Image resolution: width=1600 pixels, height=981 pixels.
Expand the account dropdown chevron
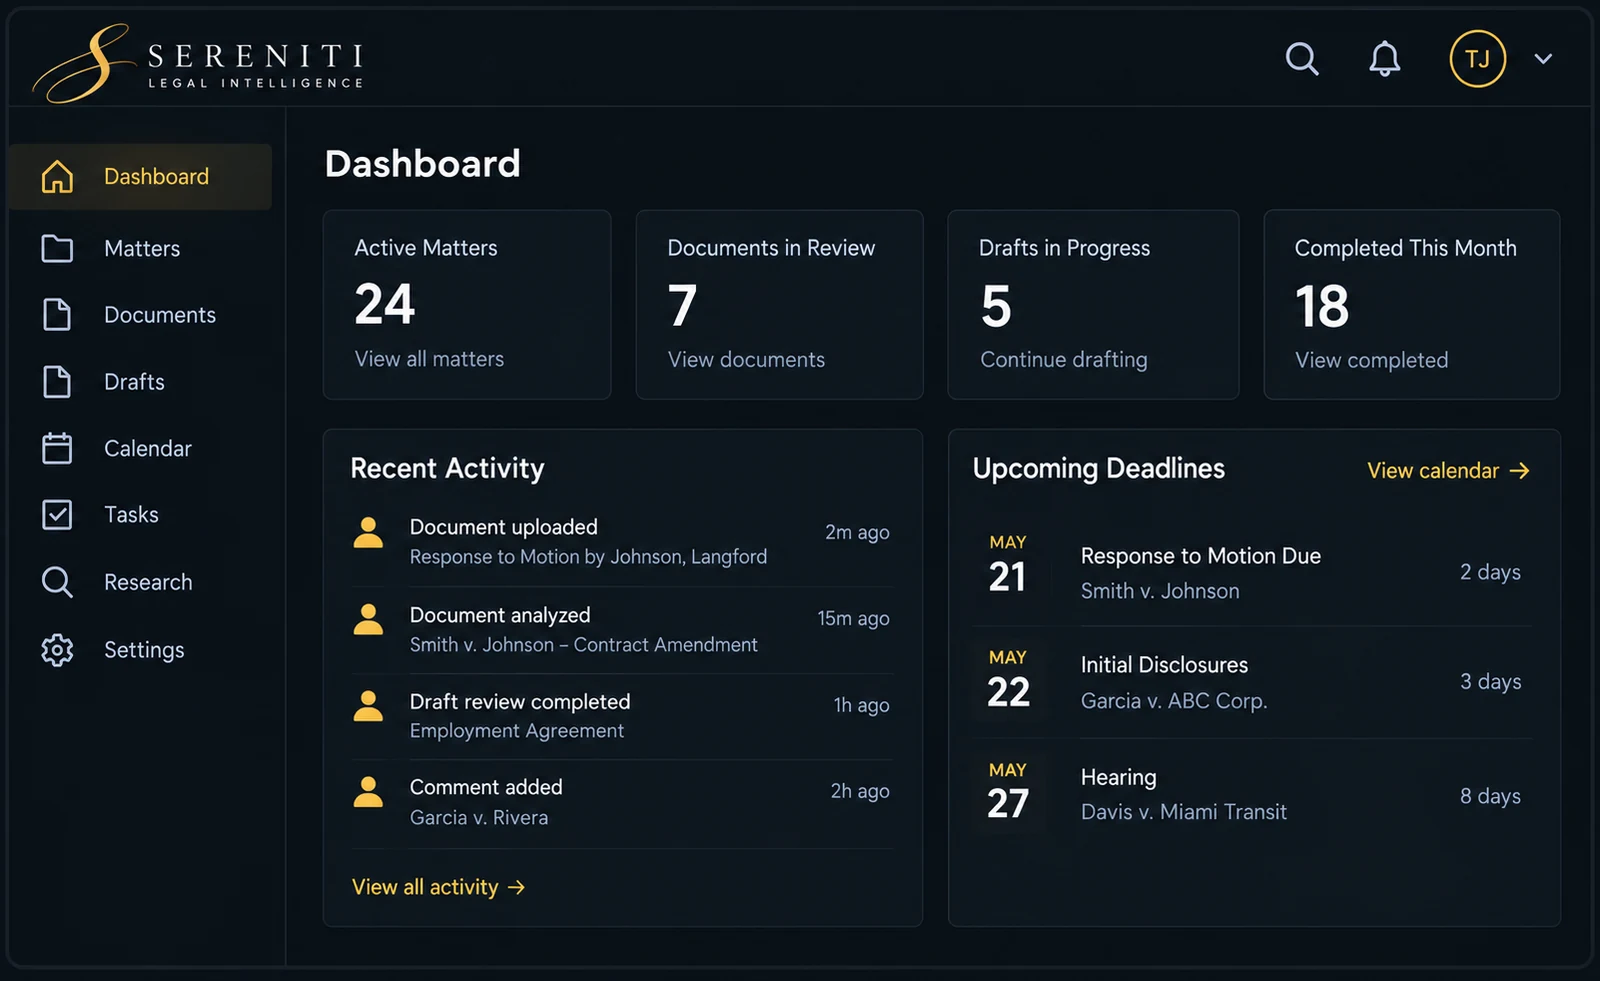click(x=1543, y=59)
